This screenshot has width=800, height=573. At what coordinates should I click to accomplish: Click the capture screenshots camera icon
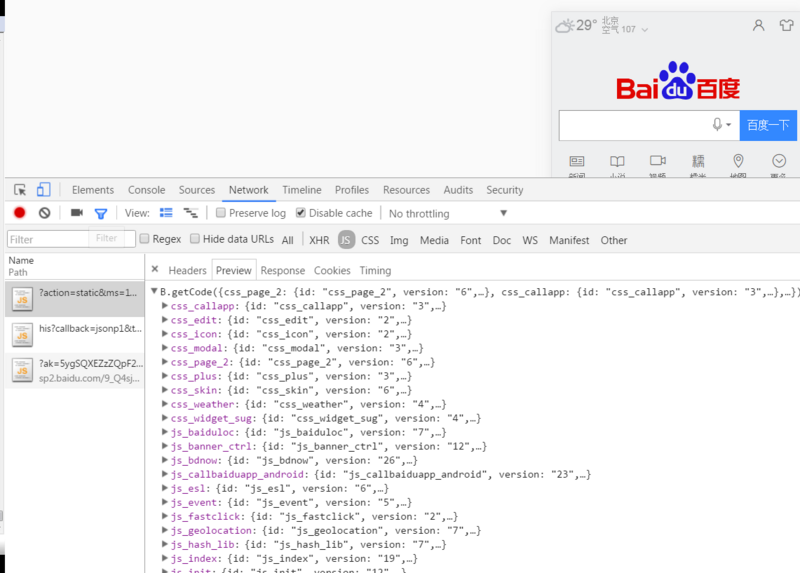pyautogui.click(x=77, y=213)
